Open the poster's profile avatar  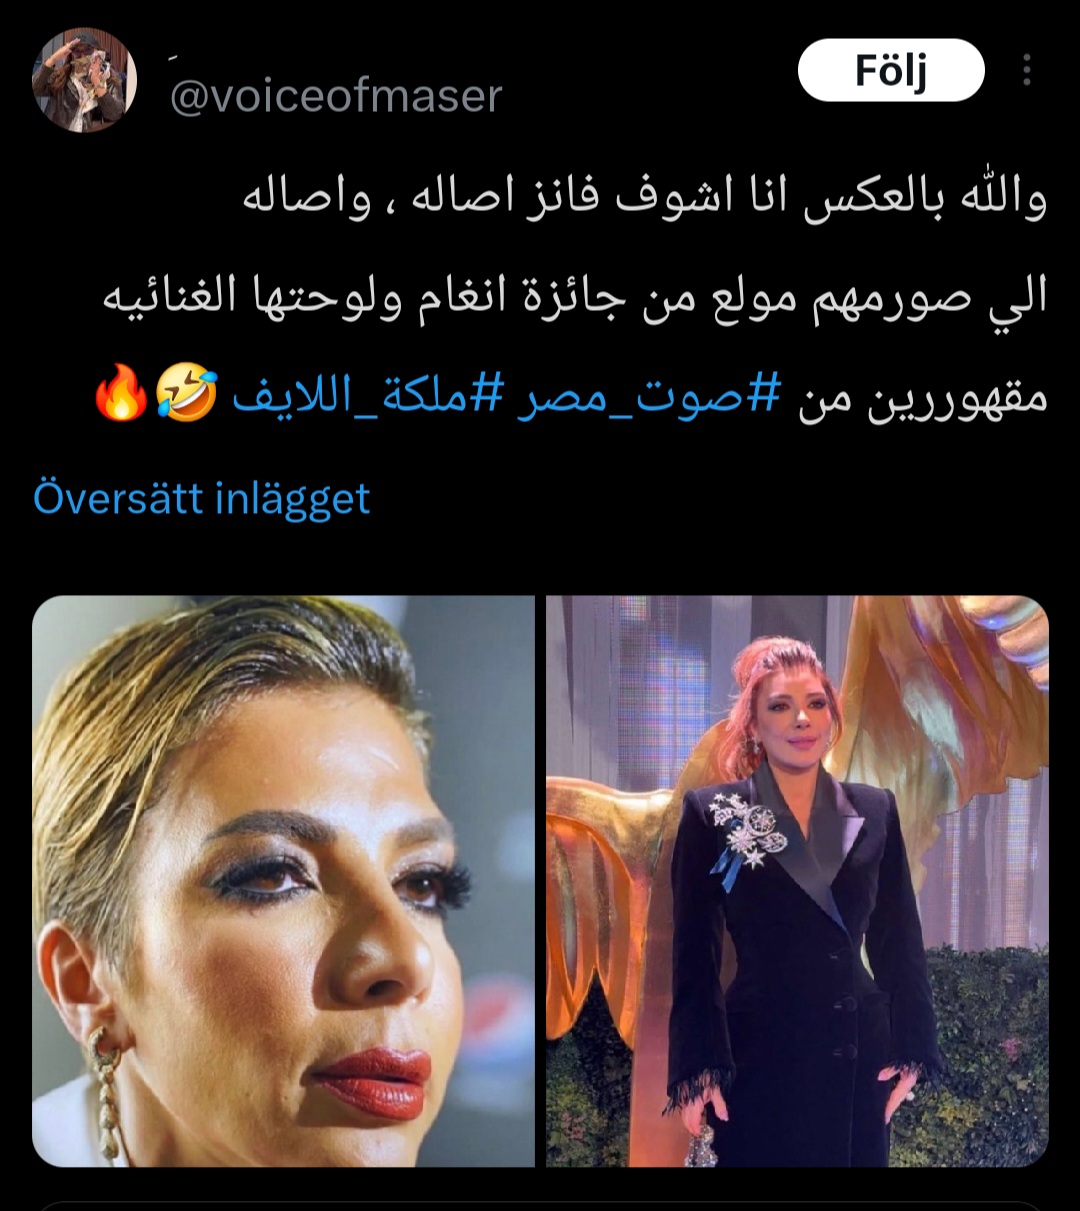(84, 80)
